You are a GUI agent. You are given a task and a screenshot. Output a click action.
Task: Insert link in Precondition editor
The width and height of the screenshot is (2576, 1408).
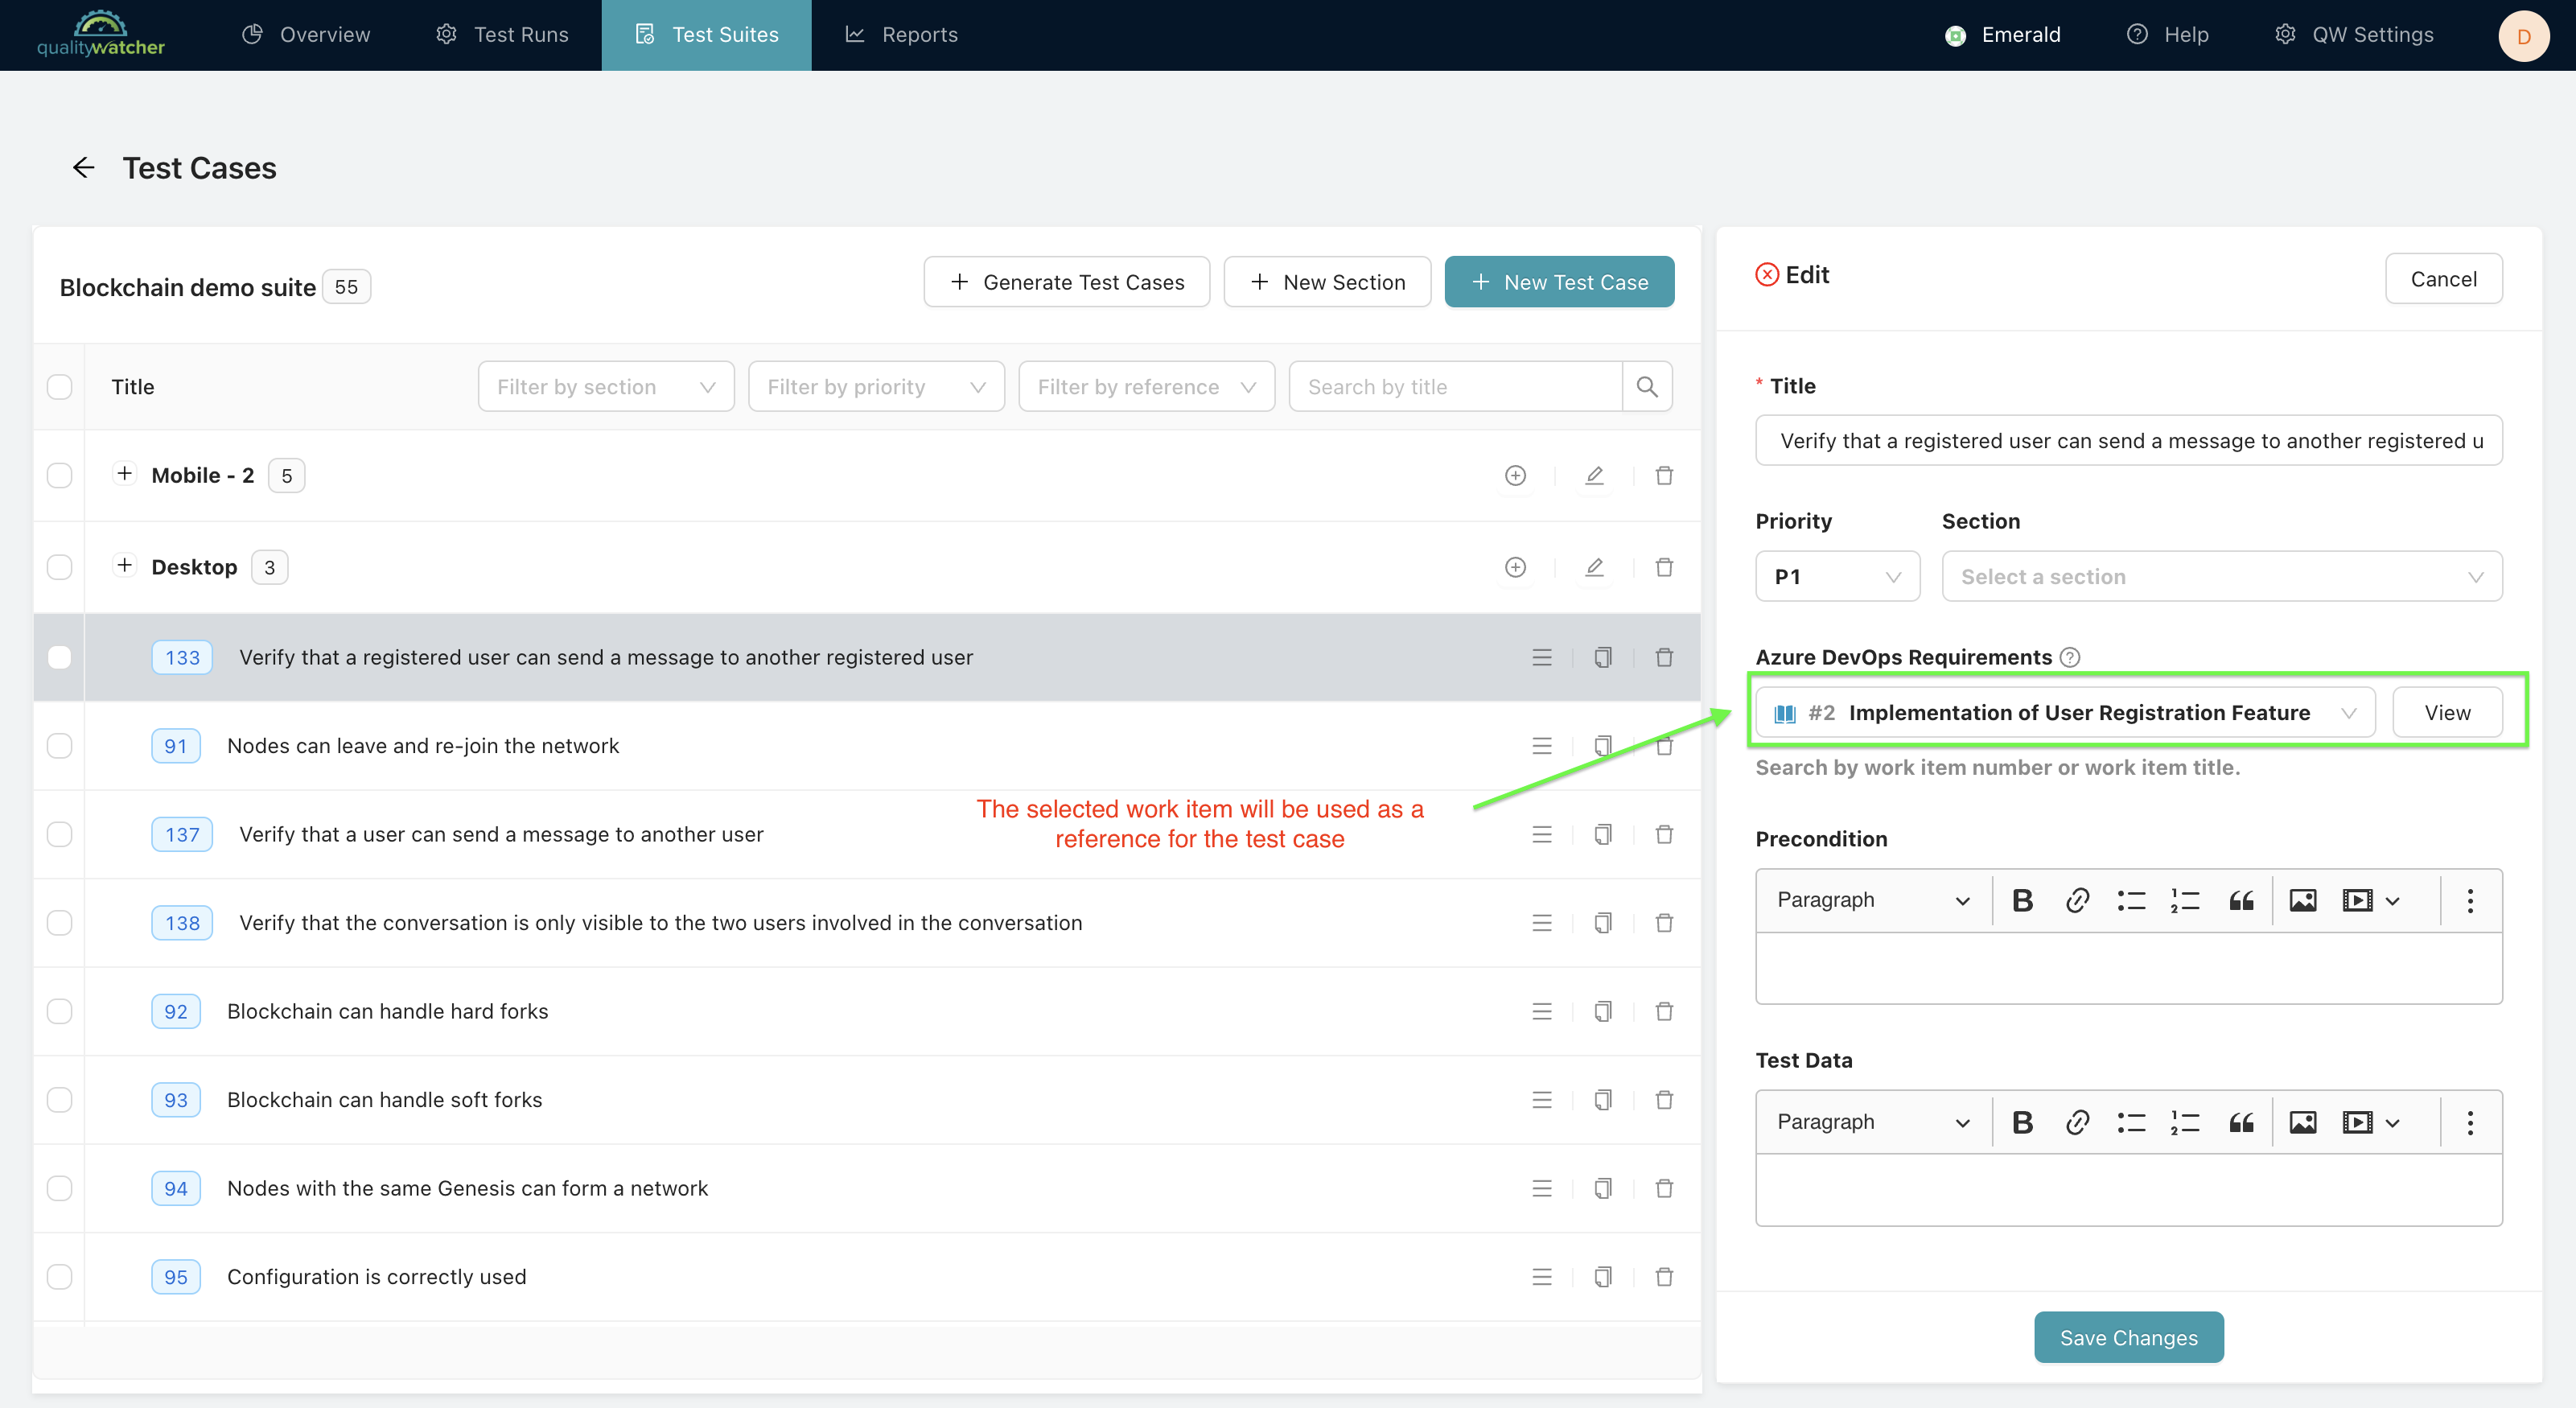coord(2077,900)
